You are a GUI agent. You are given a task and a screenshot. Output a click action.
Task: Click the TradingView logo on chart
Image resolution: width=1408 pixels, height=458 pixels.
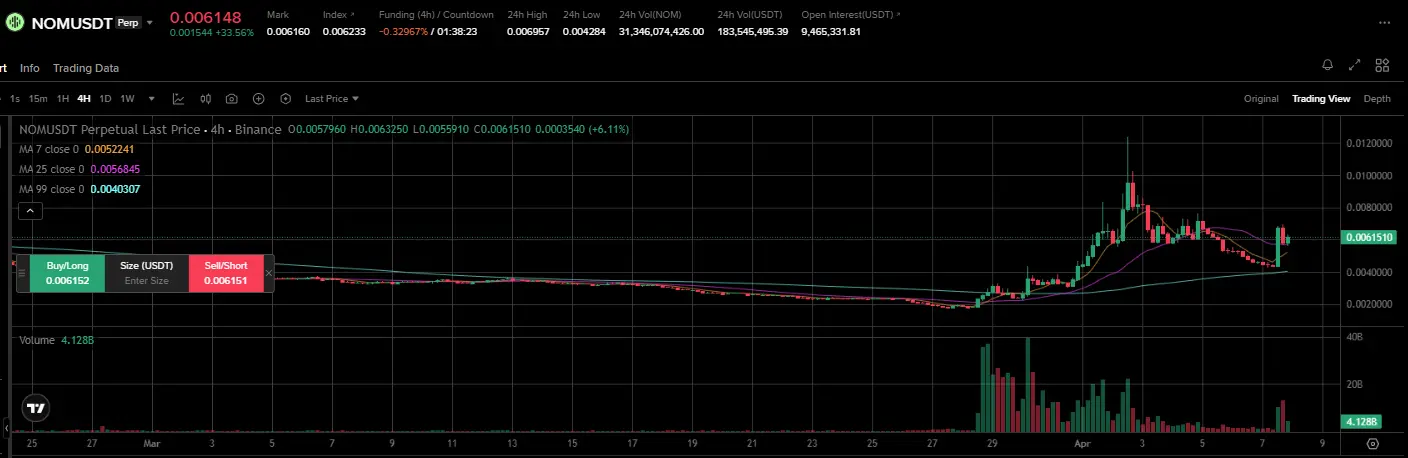click(x=36, y=408)
